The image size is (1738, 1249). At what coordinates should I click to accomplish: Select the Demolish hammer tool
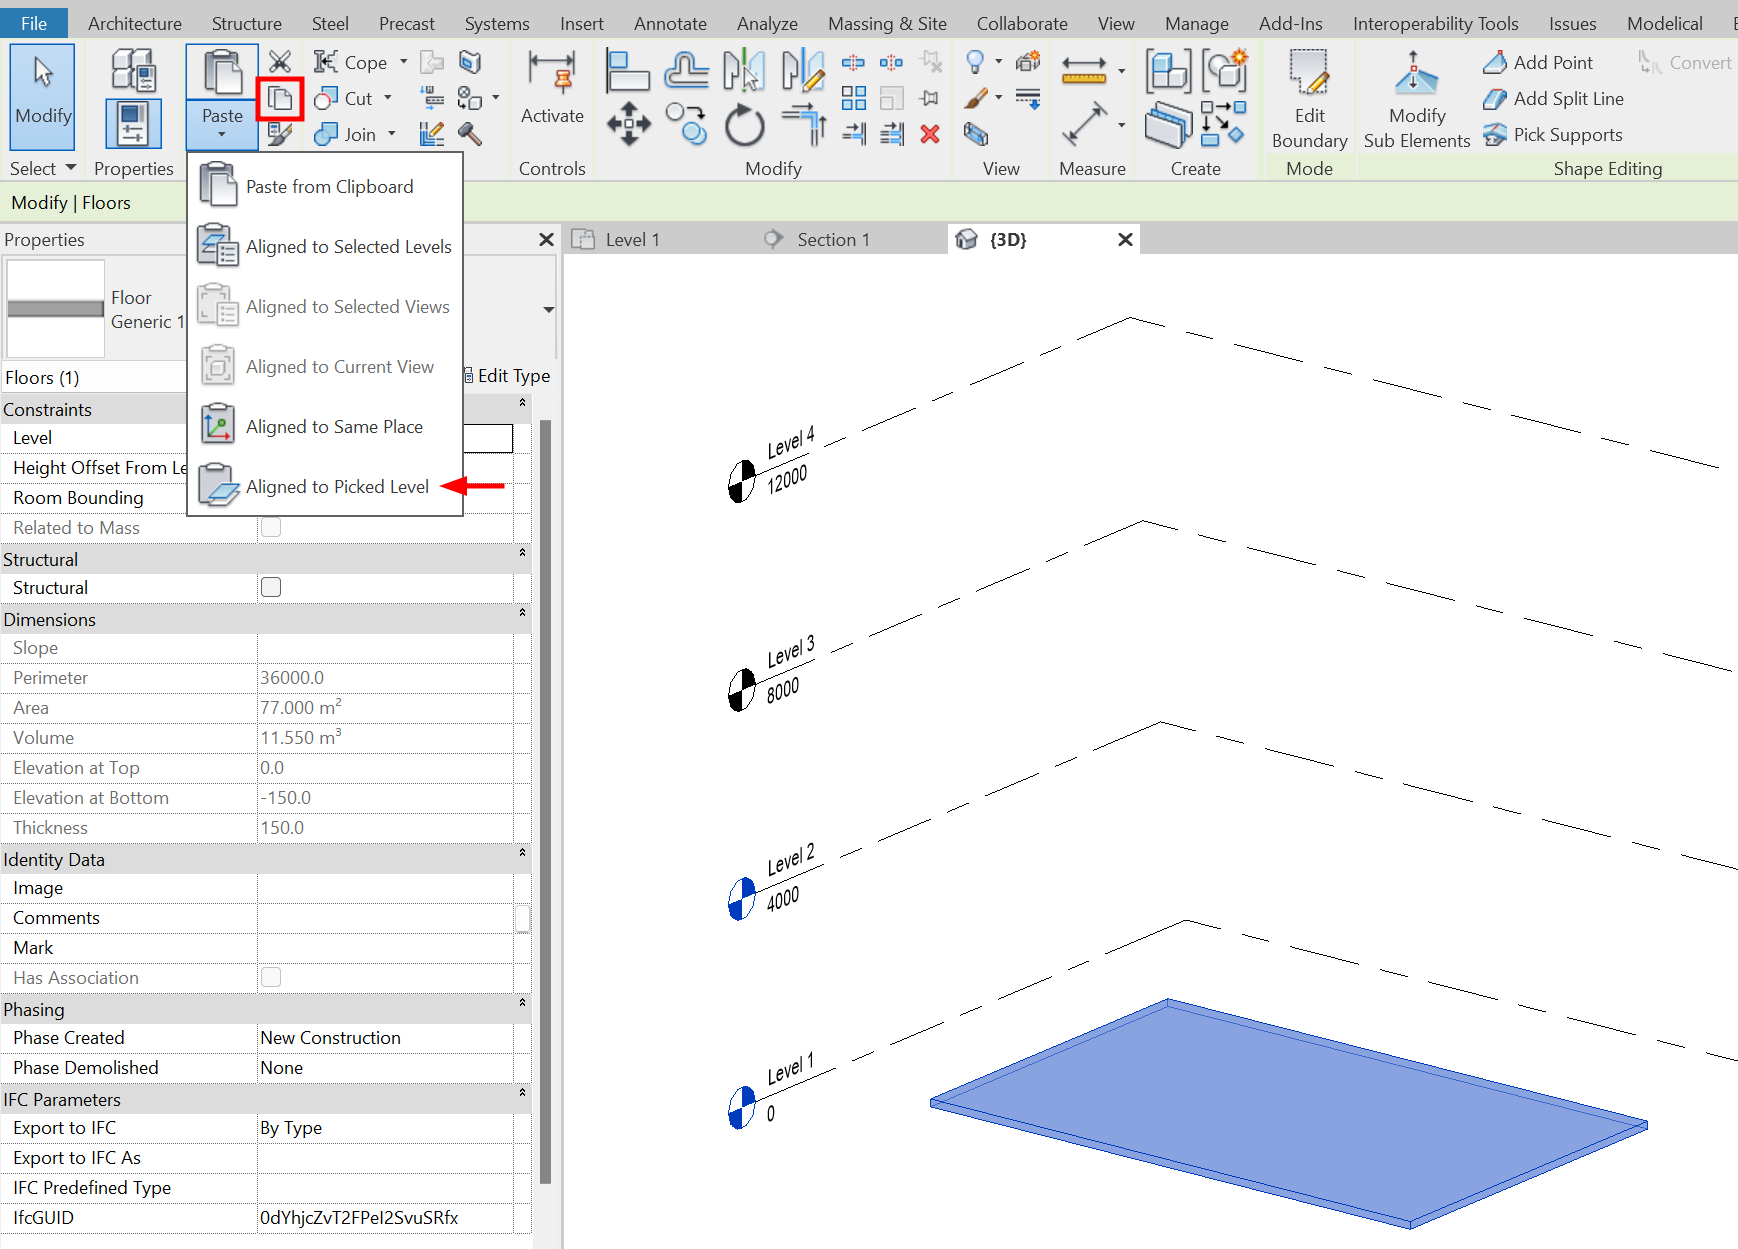point(470,134)
